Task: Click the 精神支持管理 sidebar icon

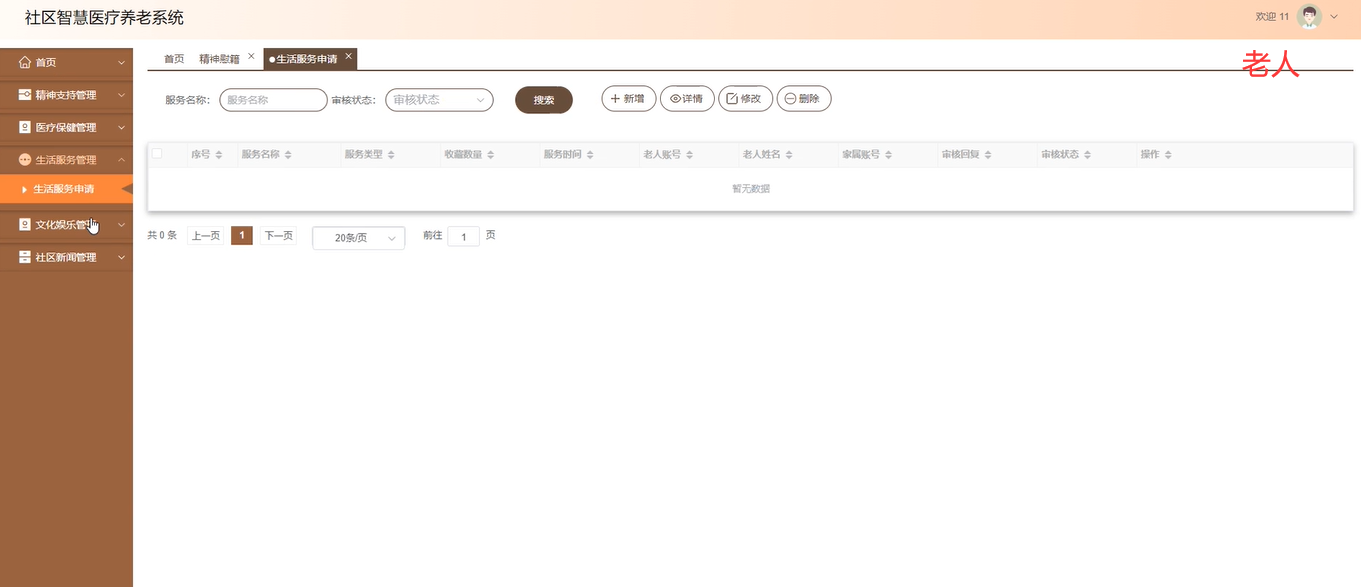Action: [x=25, y=95]
